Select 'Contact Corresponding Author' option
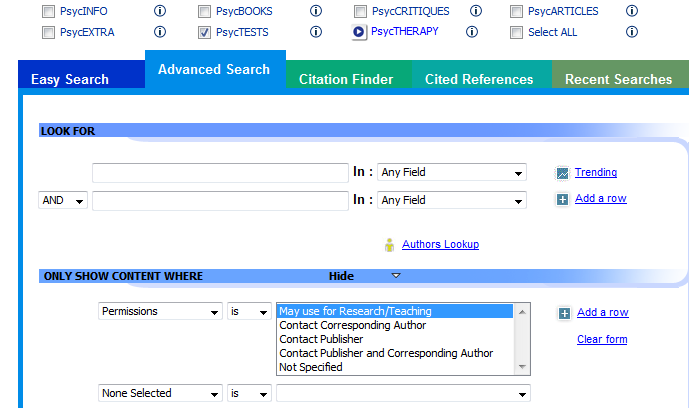Viewport: 689px width, 408px height. [x=395, y=325]
